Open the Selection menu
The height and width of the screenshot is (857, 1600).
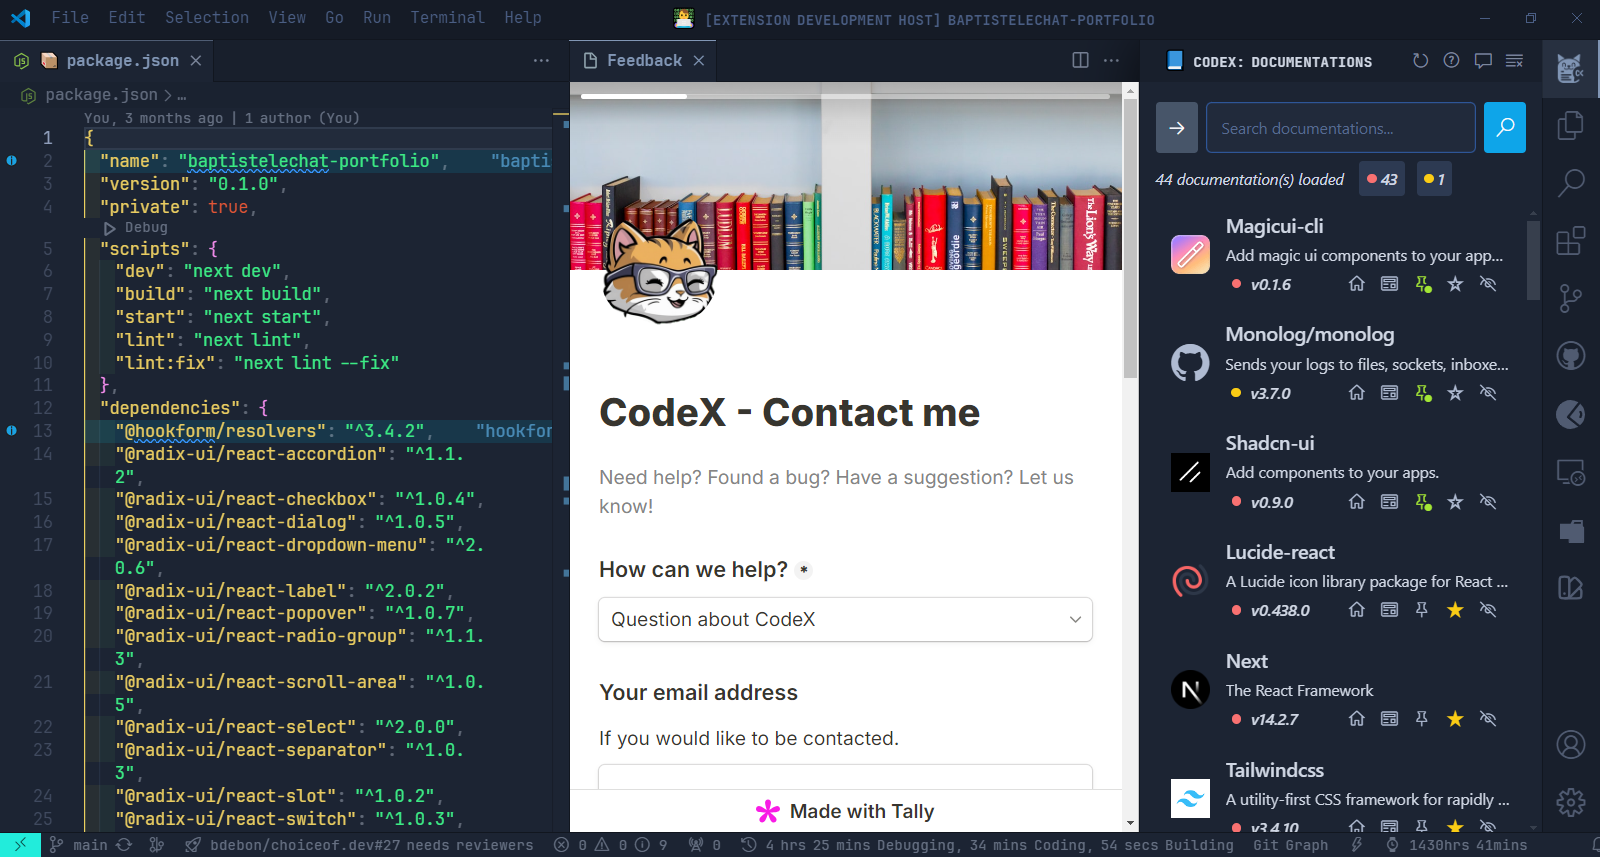(207, 17)
